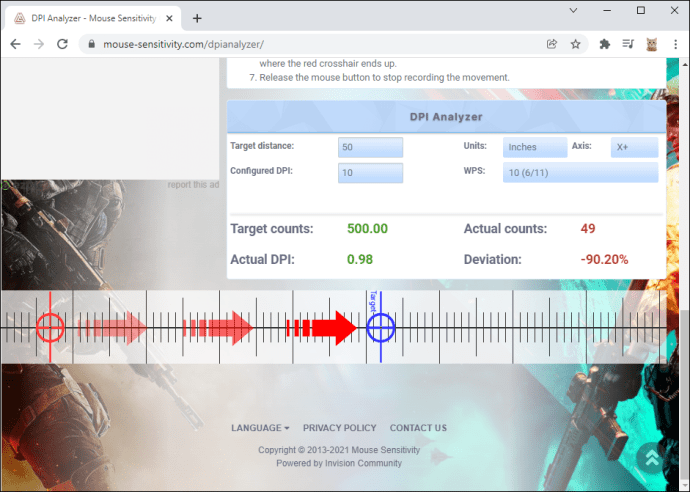Open the LANGUAGE menu
Screen dimensions: 690x492
(x=260, y=428)
